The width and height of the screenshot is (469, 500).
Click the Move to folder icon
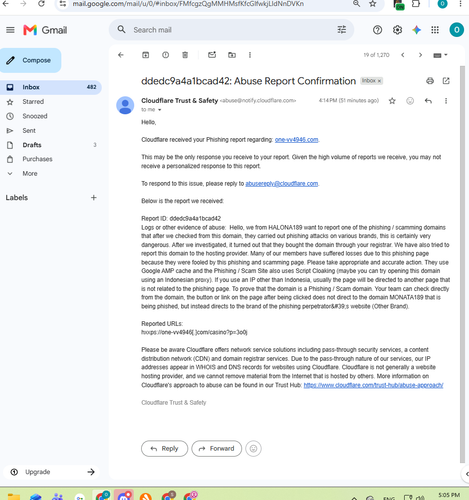coord(232,55)
